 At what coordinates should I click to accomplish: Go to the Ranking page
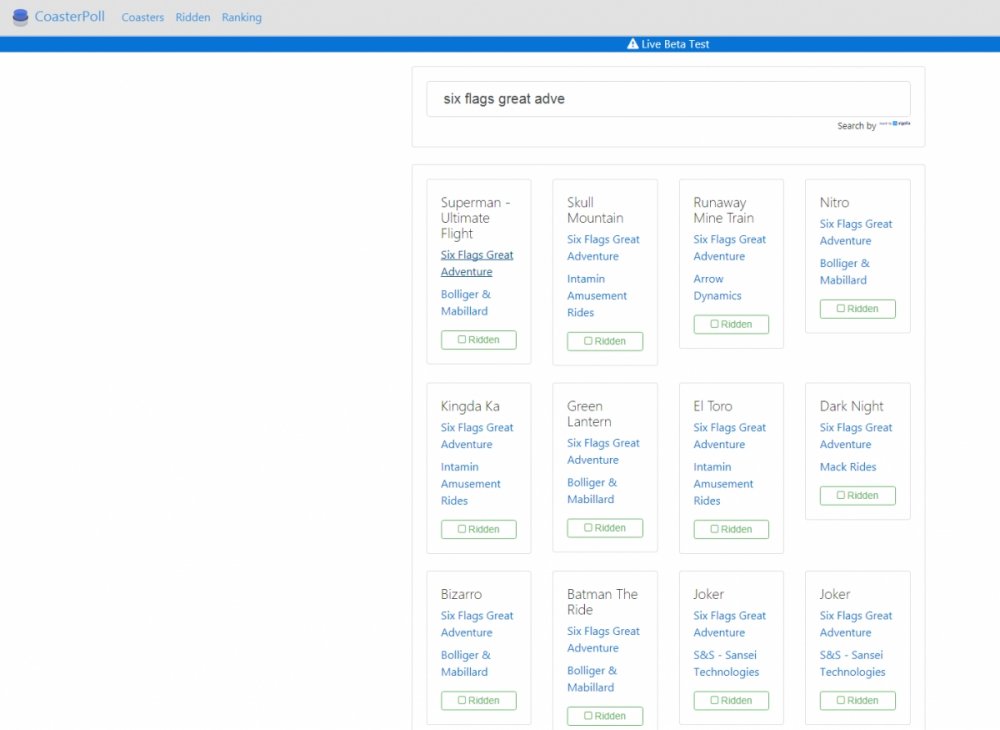point(242,17)
